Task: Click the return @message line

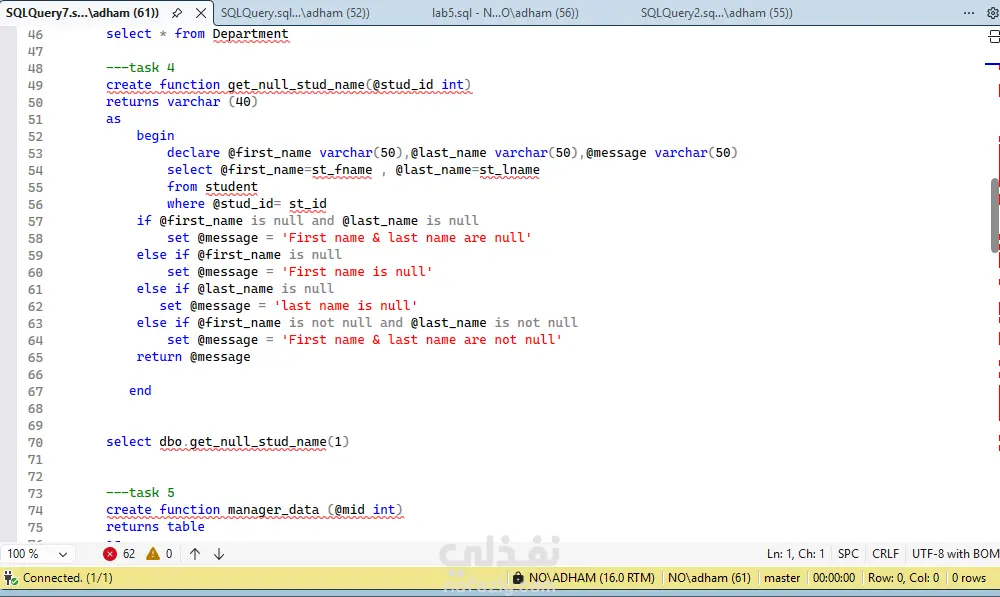Action: tap(193, 357)
